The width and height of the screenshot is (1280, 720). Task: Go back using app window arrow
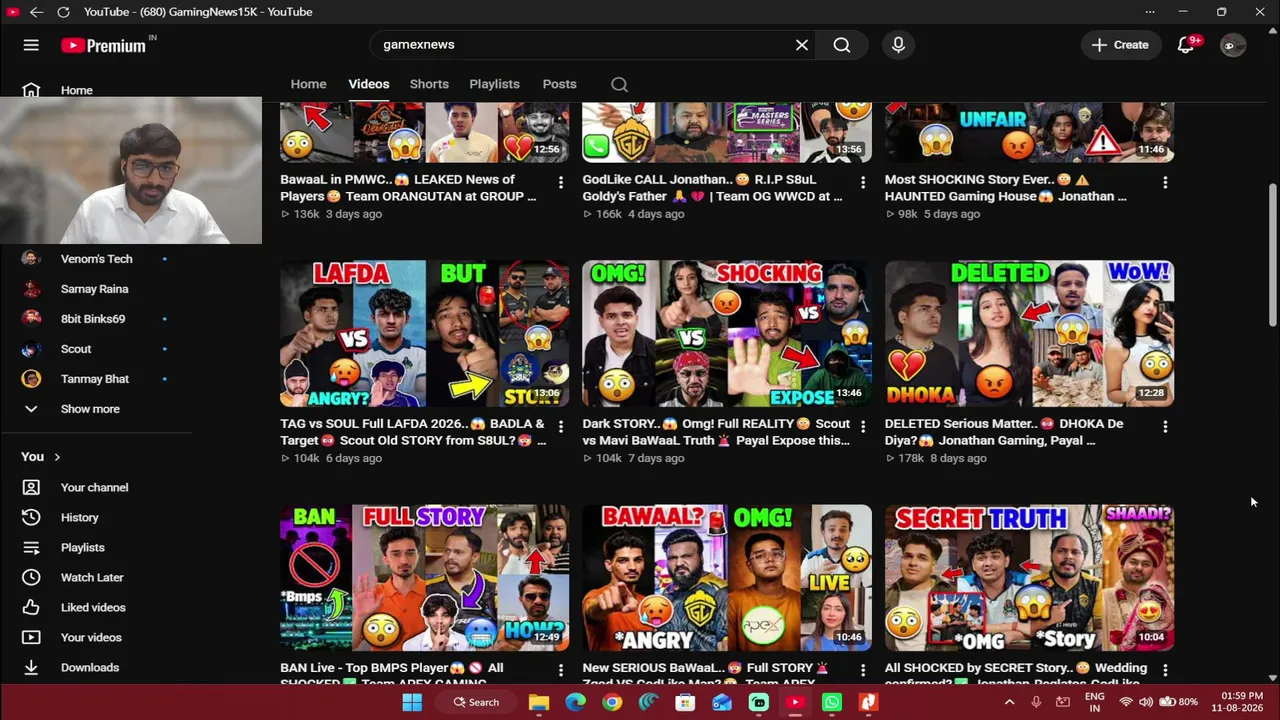36,12
